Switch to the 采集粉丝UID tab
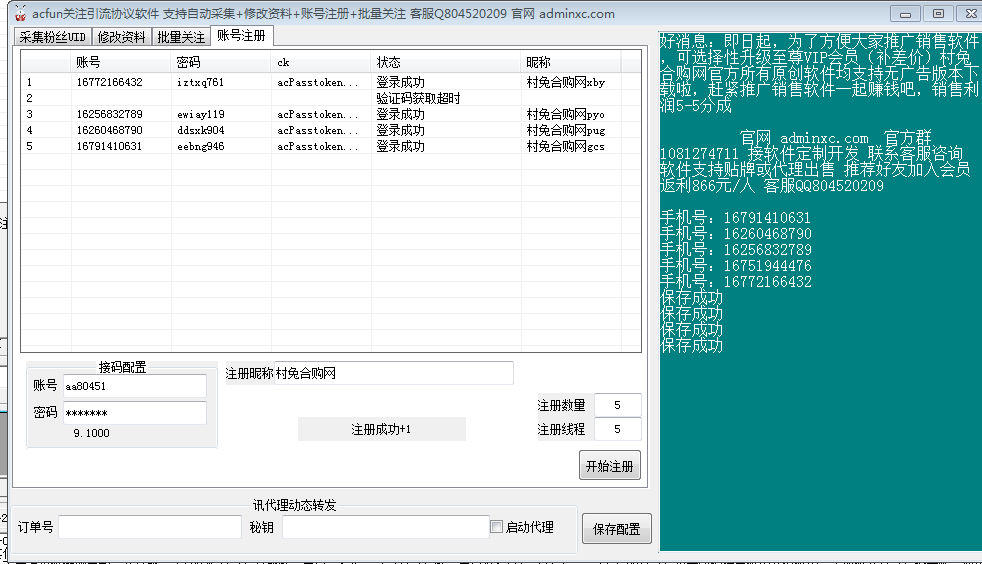Viewport: 982px width, 564px height. [x=53, y=37]
